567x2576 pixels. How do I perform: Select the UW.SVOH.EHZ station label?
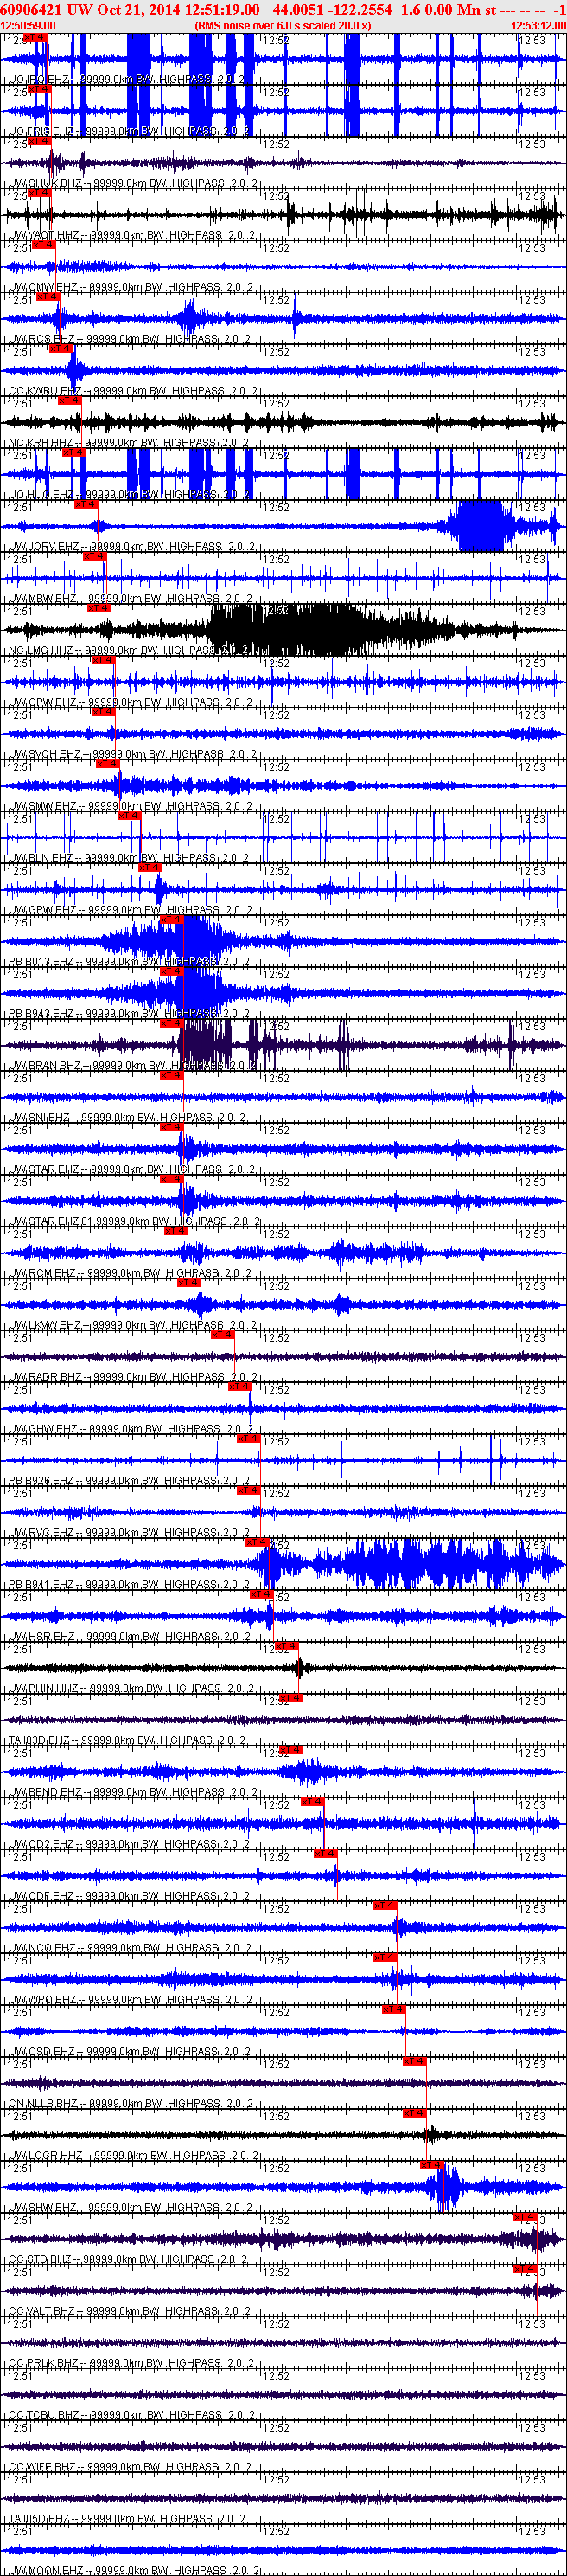tap(45, 755)
